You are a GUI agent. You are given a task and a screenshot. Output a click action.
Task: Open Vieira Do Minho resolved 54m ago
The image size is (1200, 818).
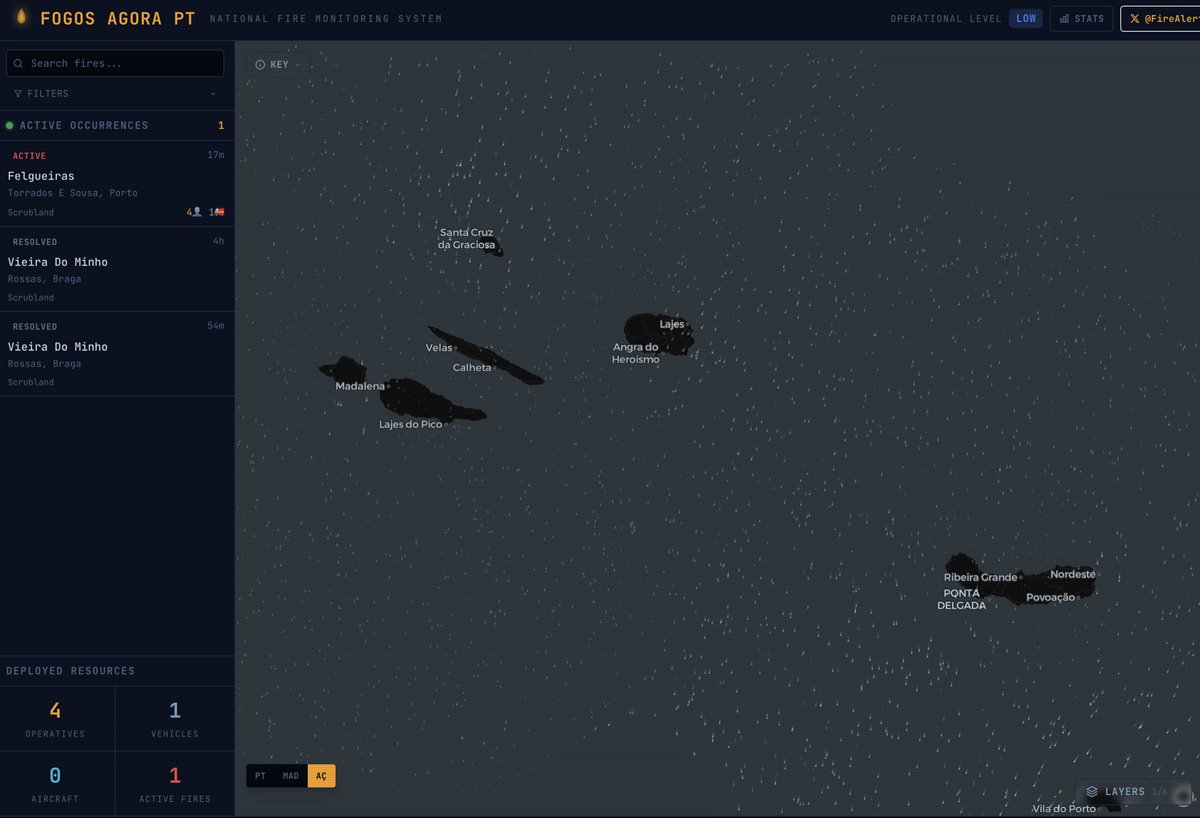tap(117, 354)
